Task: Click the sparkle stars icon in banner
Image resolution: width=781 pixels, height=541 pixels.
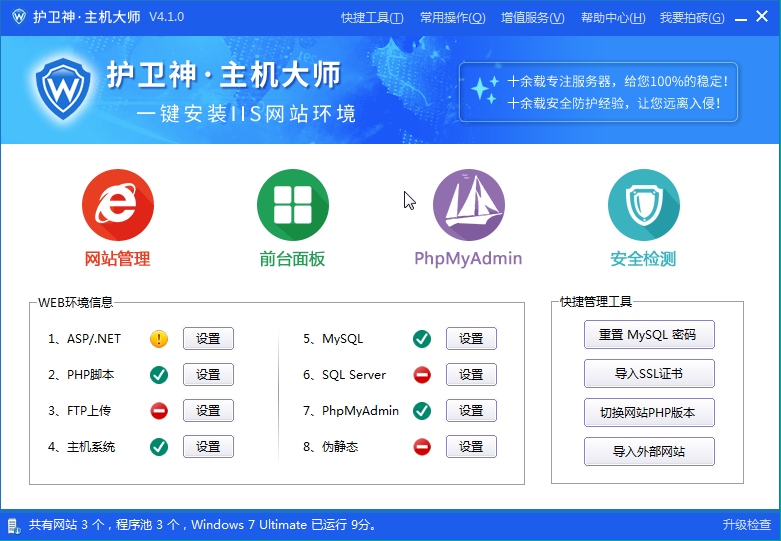Action: click(484, 90)
